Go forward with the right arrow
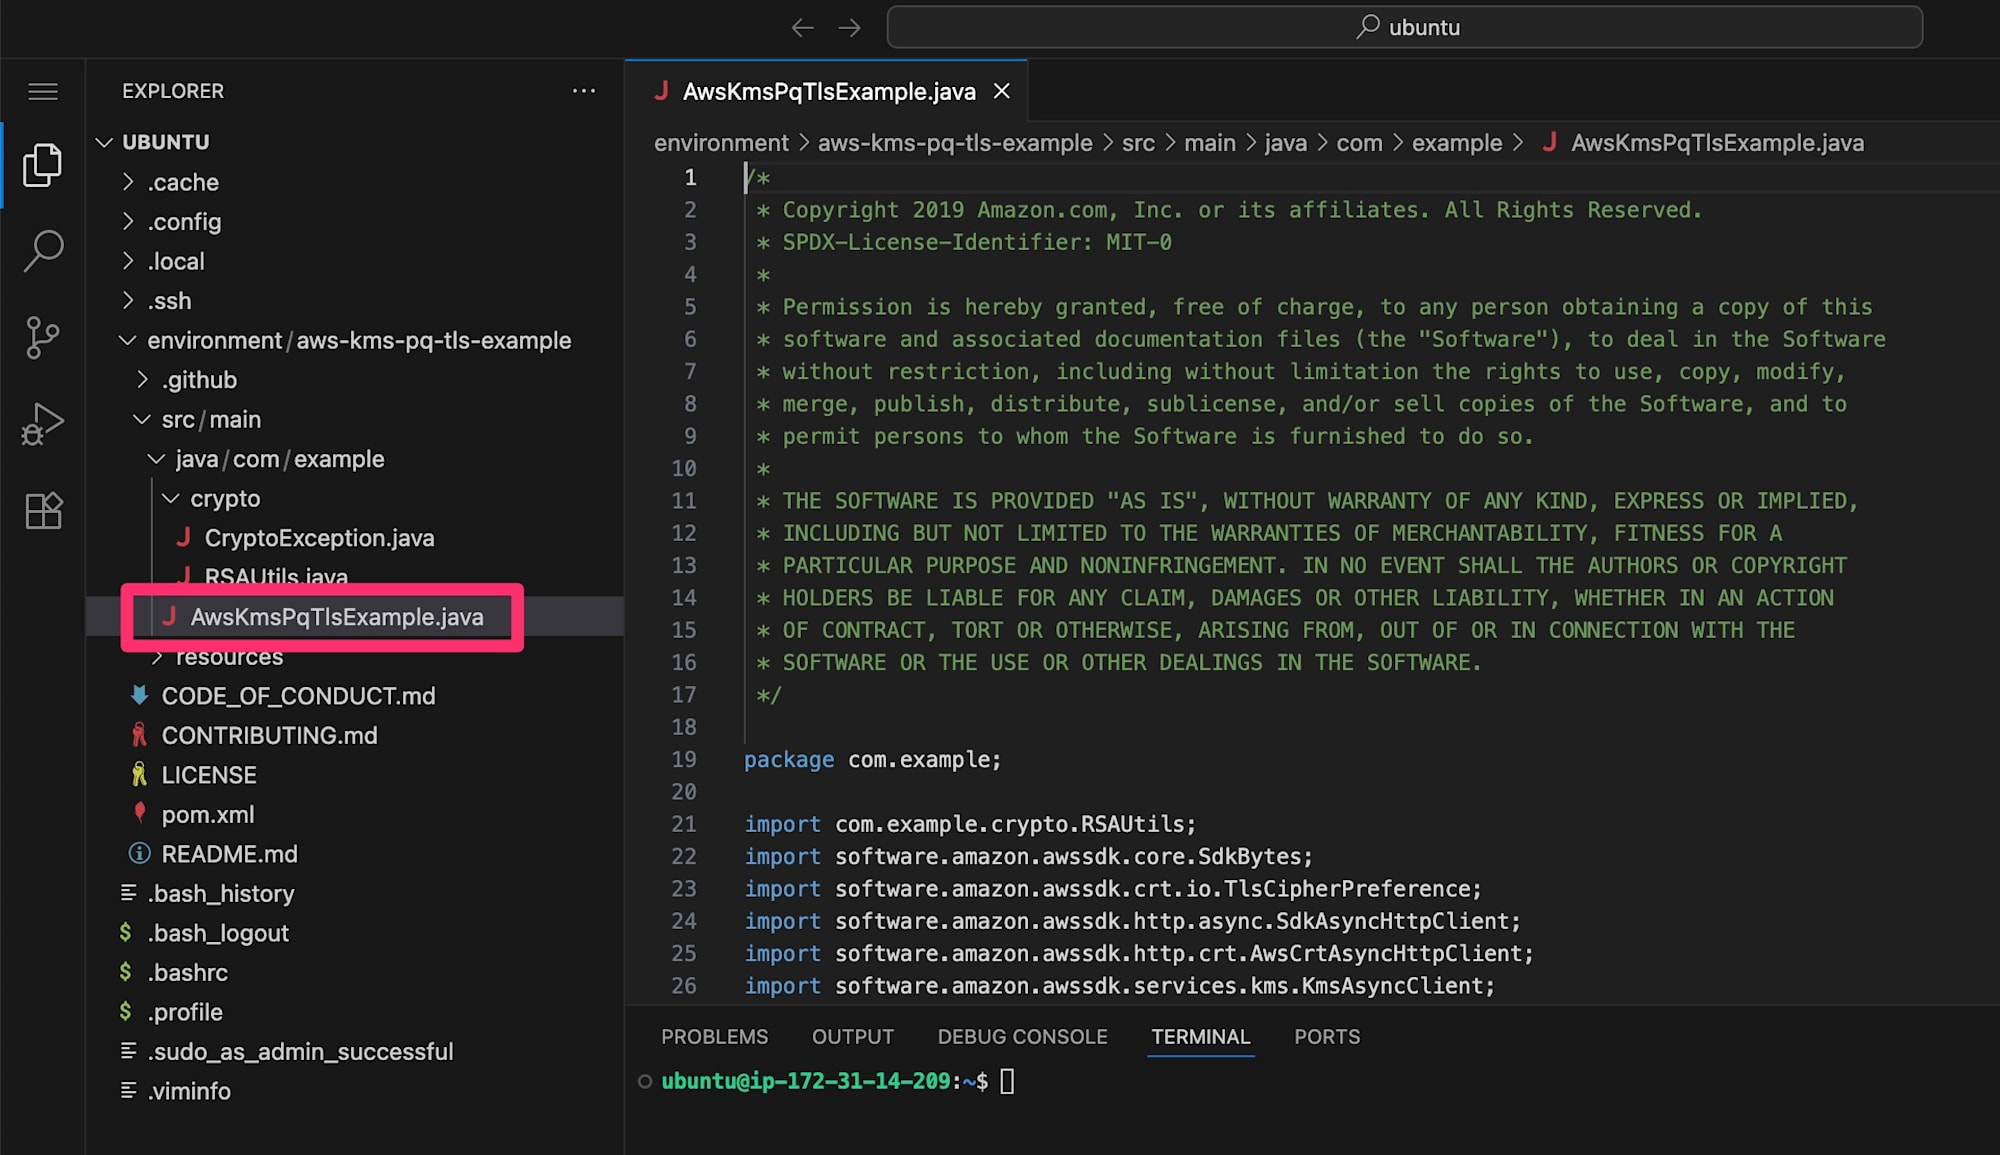 (849, 28)
